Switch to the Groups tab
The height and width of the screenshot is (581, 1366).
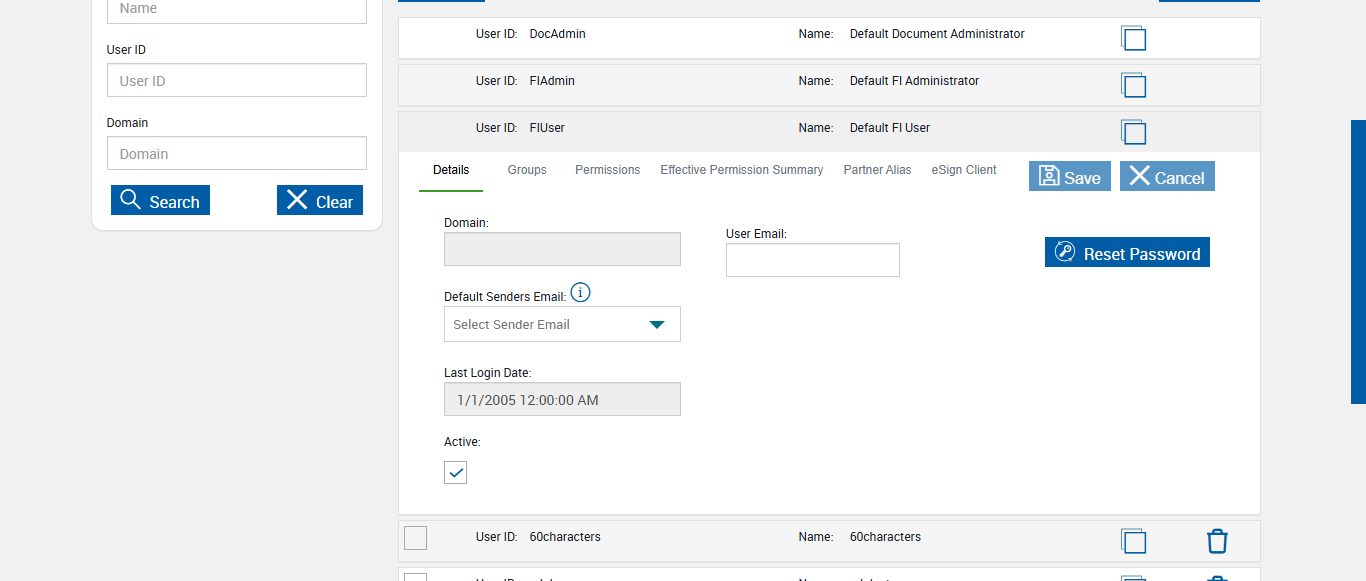527,170
